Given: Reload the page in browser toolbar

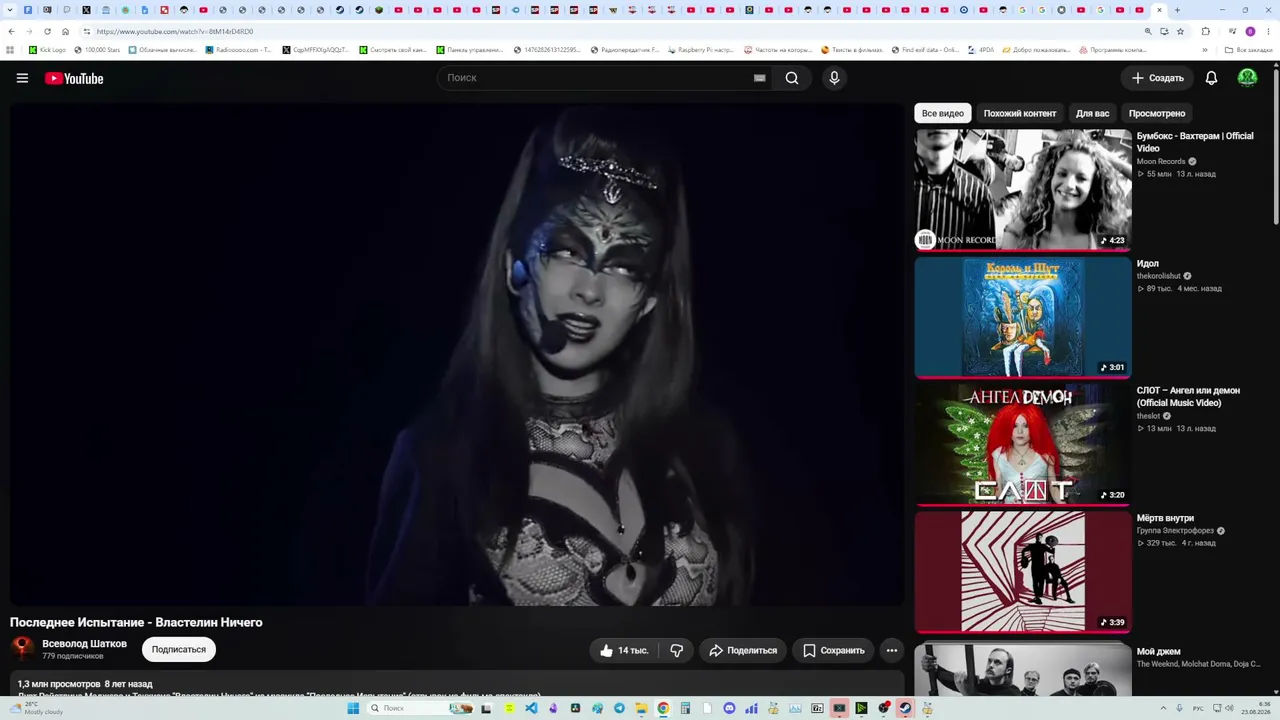Looking at the screenshot, I should [47, 31].
